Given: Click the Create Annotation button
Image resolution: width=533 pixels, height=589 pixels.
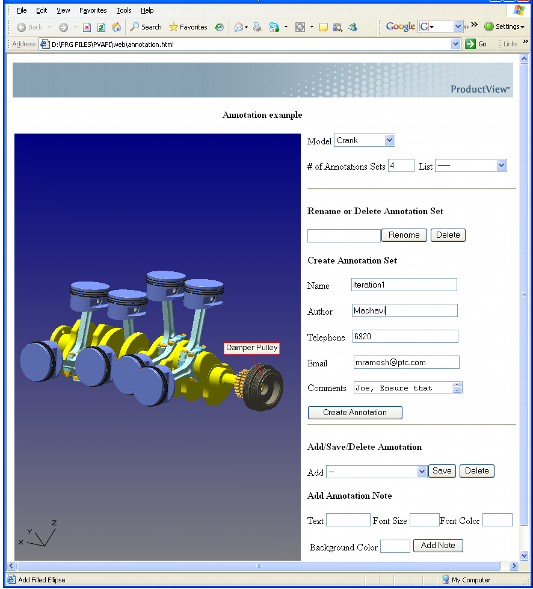Looking at the screenshot, I should tap(355, 412).
